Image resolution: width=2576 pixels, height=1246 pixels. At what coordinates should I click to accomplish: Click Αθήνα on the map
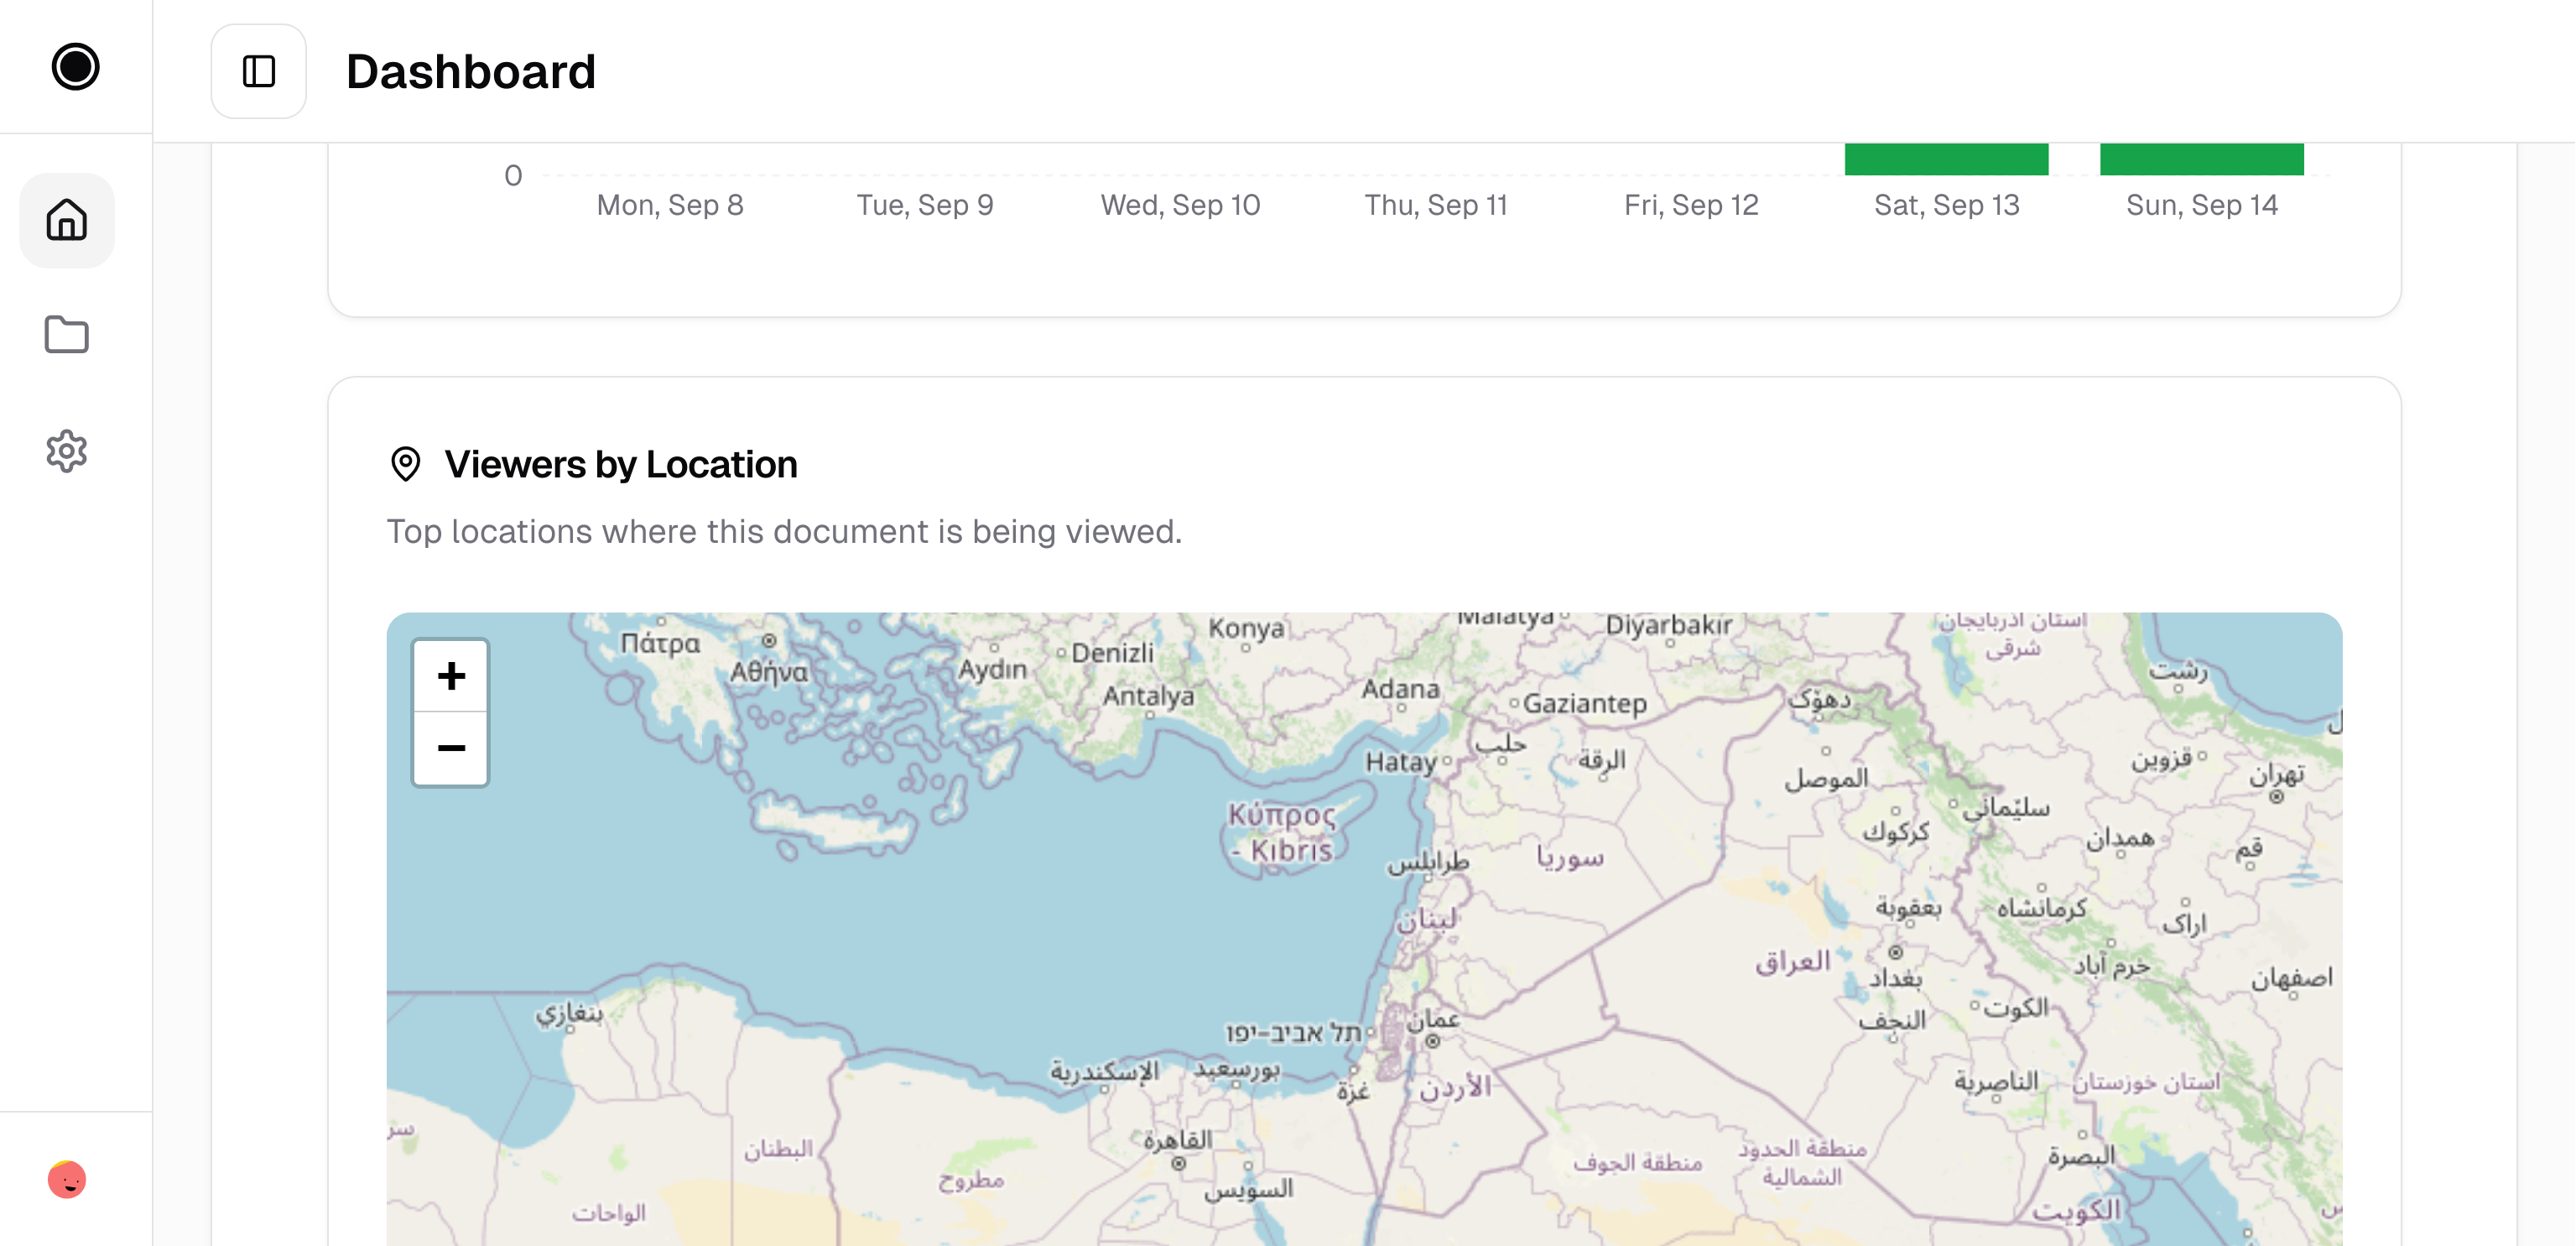pyautogui.click(x=768, y=672)
